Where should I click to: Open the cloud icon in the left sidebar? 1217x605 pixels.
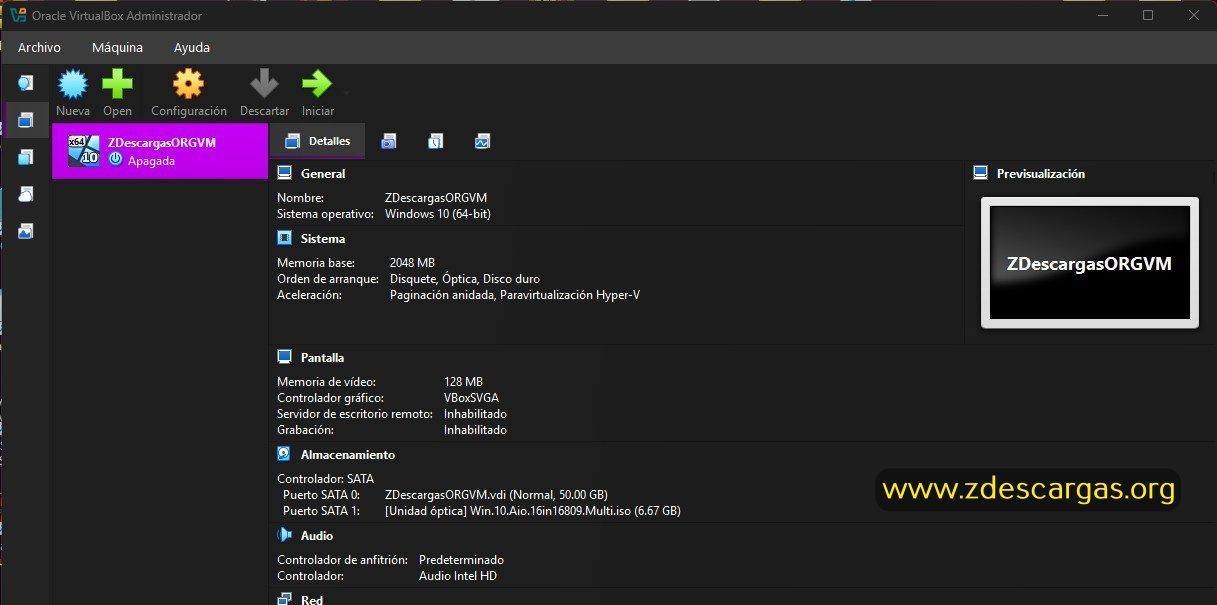pos(26,194)
